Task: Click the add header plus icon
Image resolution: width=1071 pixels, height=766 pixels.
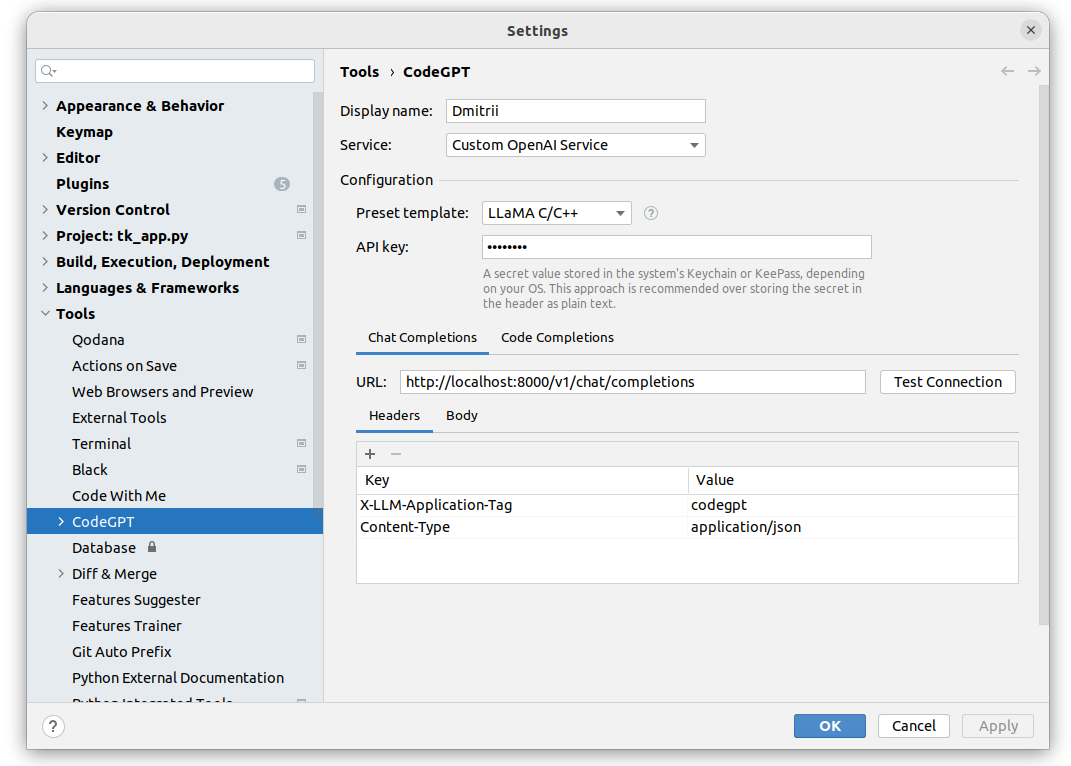Action: pos(370,454)
